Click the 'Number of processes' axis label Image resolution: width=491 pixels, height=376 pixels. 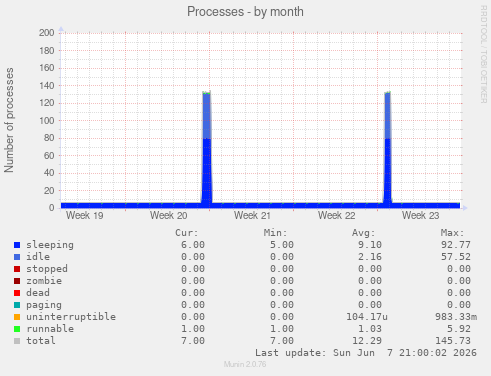[x=9, y=120]
